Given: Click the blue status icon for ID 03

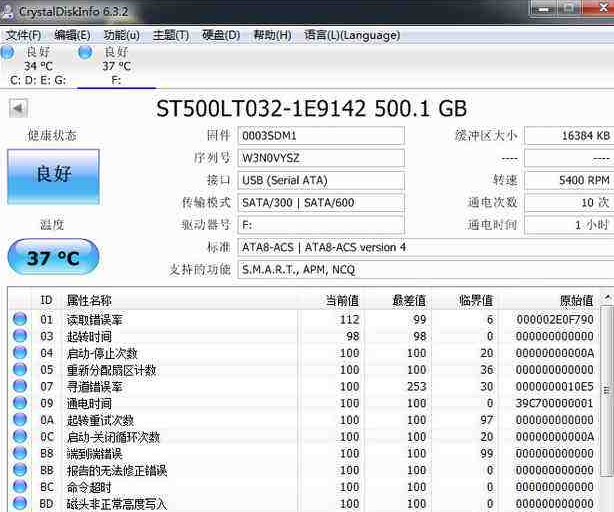Looking at the screenshot, I should pos(20,336).
